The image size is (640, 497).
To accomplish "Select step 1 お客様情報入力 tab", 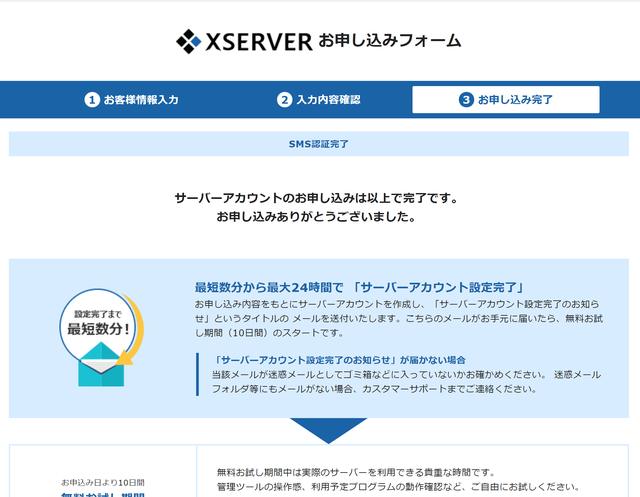I will point(131,100).
